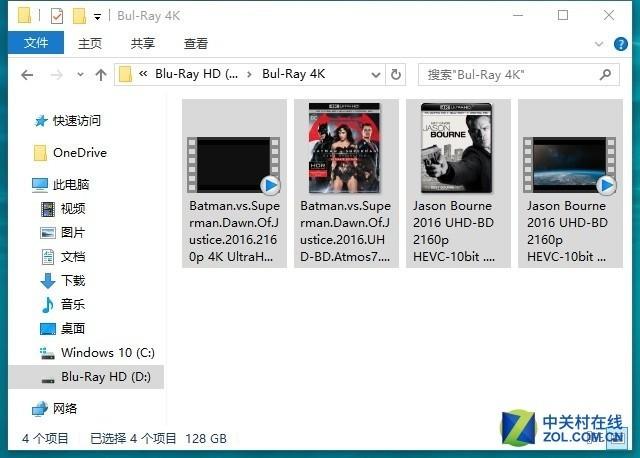Select the Jason Bourne poster cover thumbnail
640x458 pixels.
pyautogui.click(x=457, y=148)
